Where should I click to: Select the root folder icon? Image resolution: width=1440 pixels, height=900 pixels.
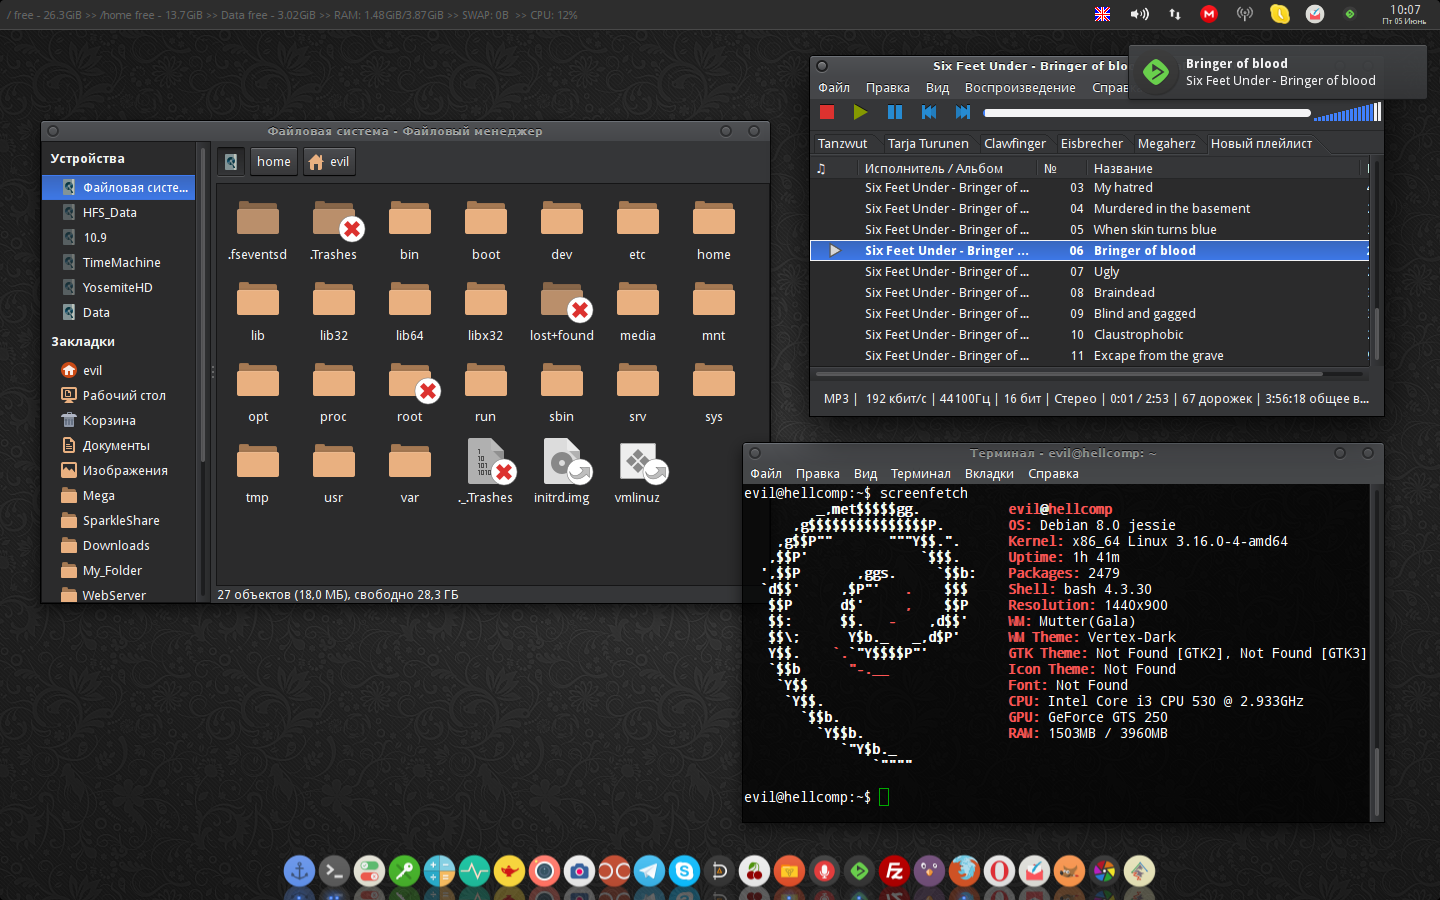(410, 381)
